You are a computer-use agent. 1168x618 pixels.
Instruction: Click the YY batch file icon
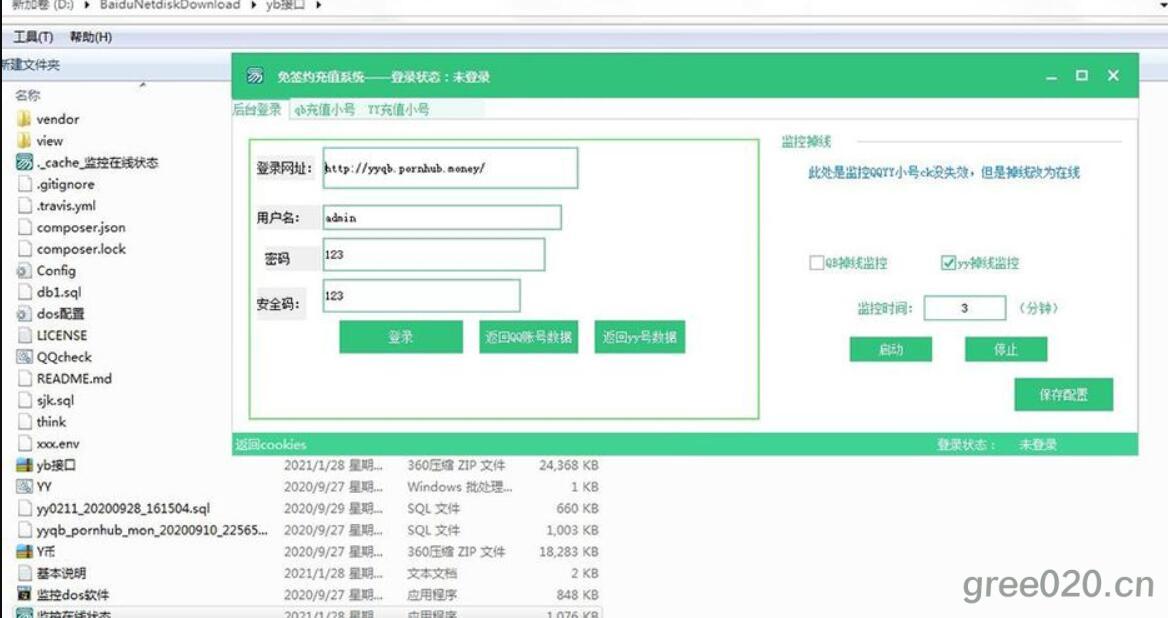[24, 487]
